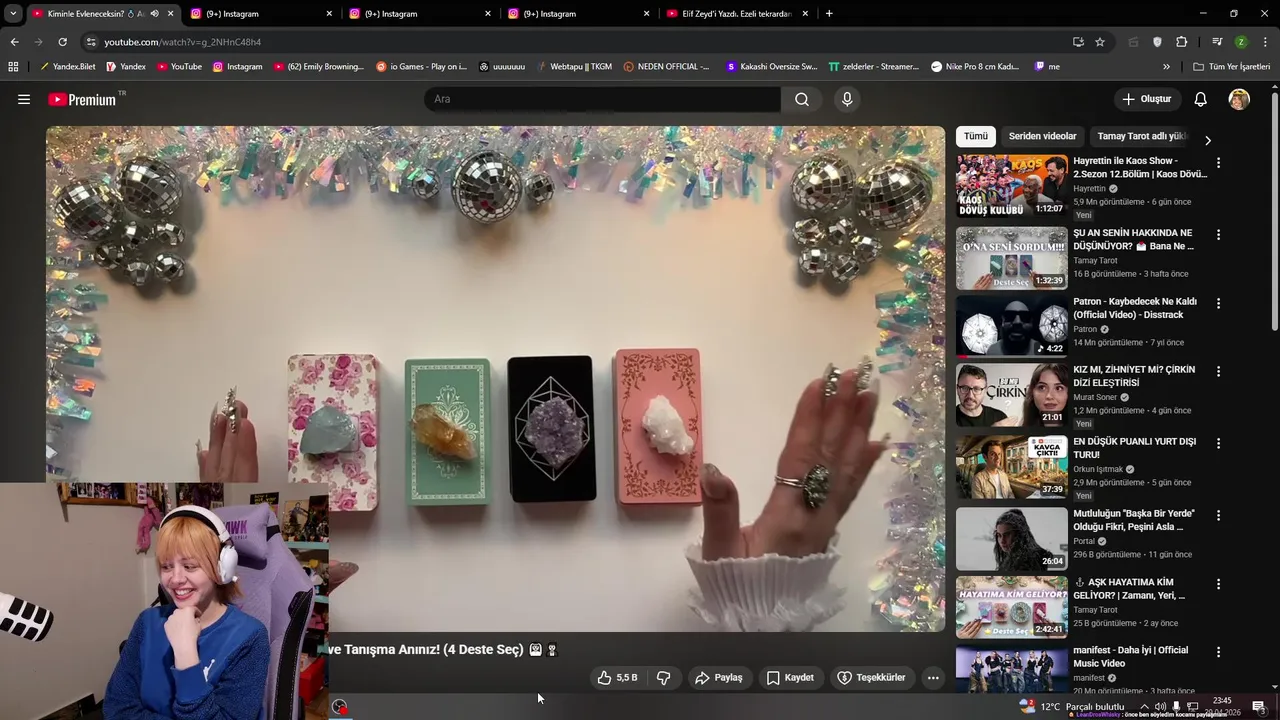
Task: Switch to the first Instagram tab
Action: [262, 14]
